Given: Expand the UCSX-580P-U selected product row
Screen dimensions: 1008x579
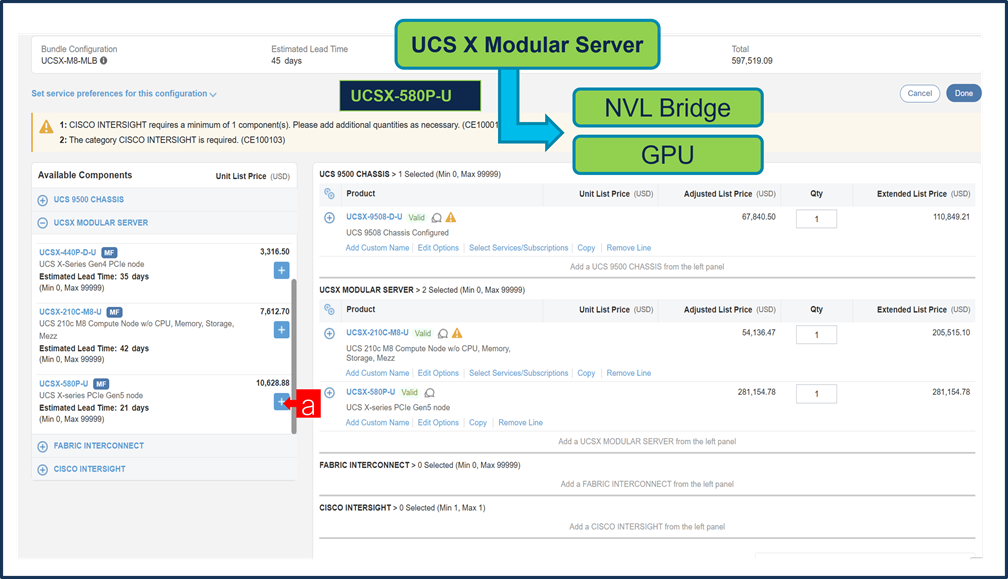Looking at the screenshot, I should tap(329, 393).
